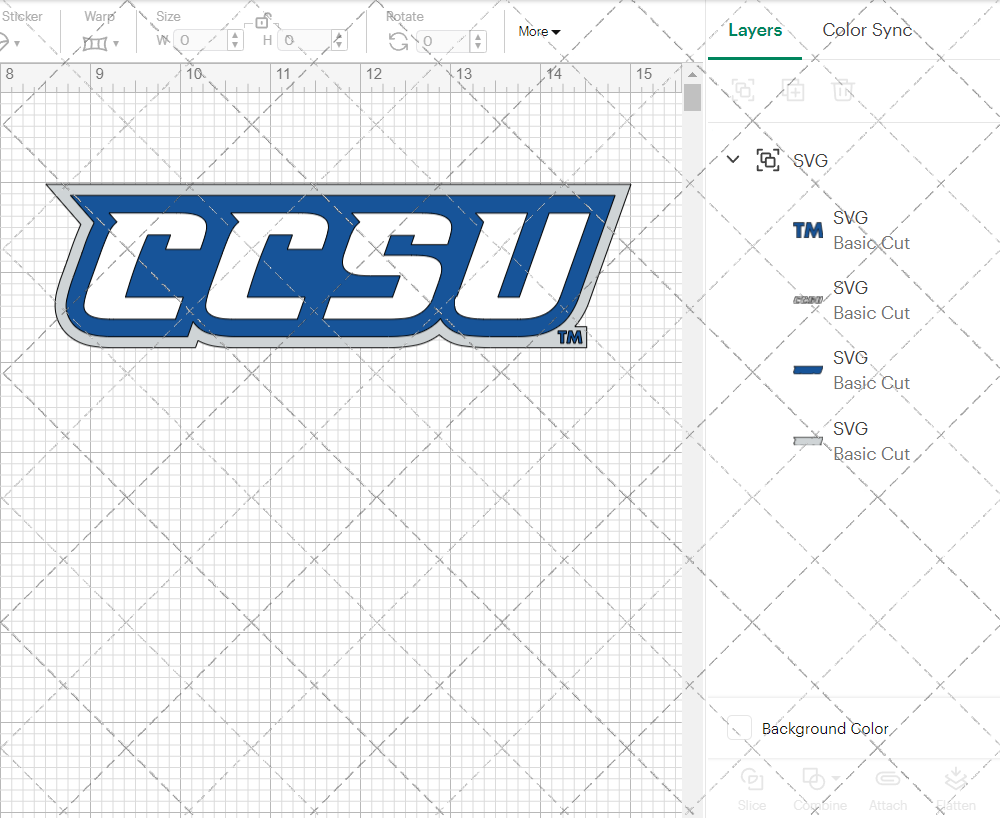Click the Slice icon at bottom
Image resolution: width=1000 pixels, height=818 pixels.
point(752,785)
